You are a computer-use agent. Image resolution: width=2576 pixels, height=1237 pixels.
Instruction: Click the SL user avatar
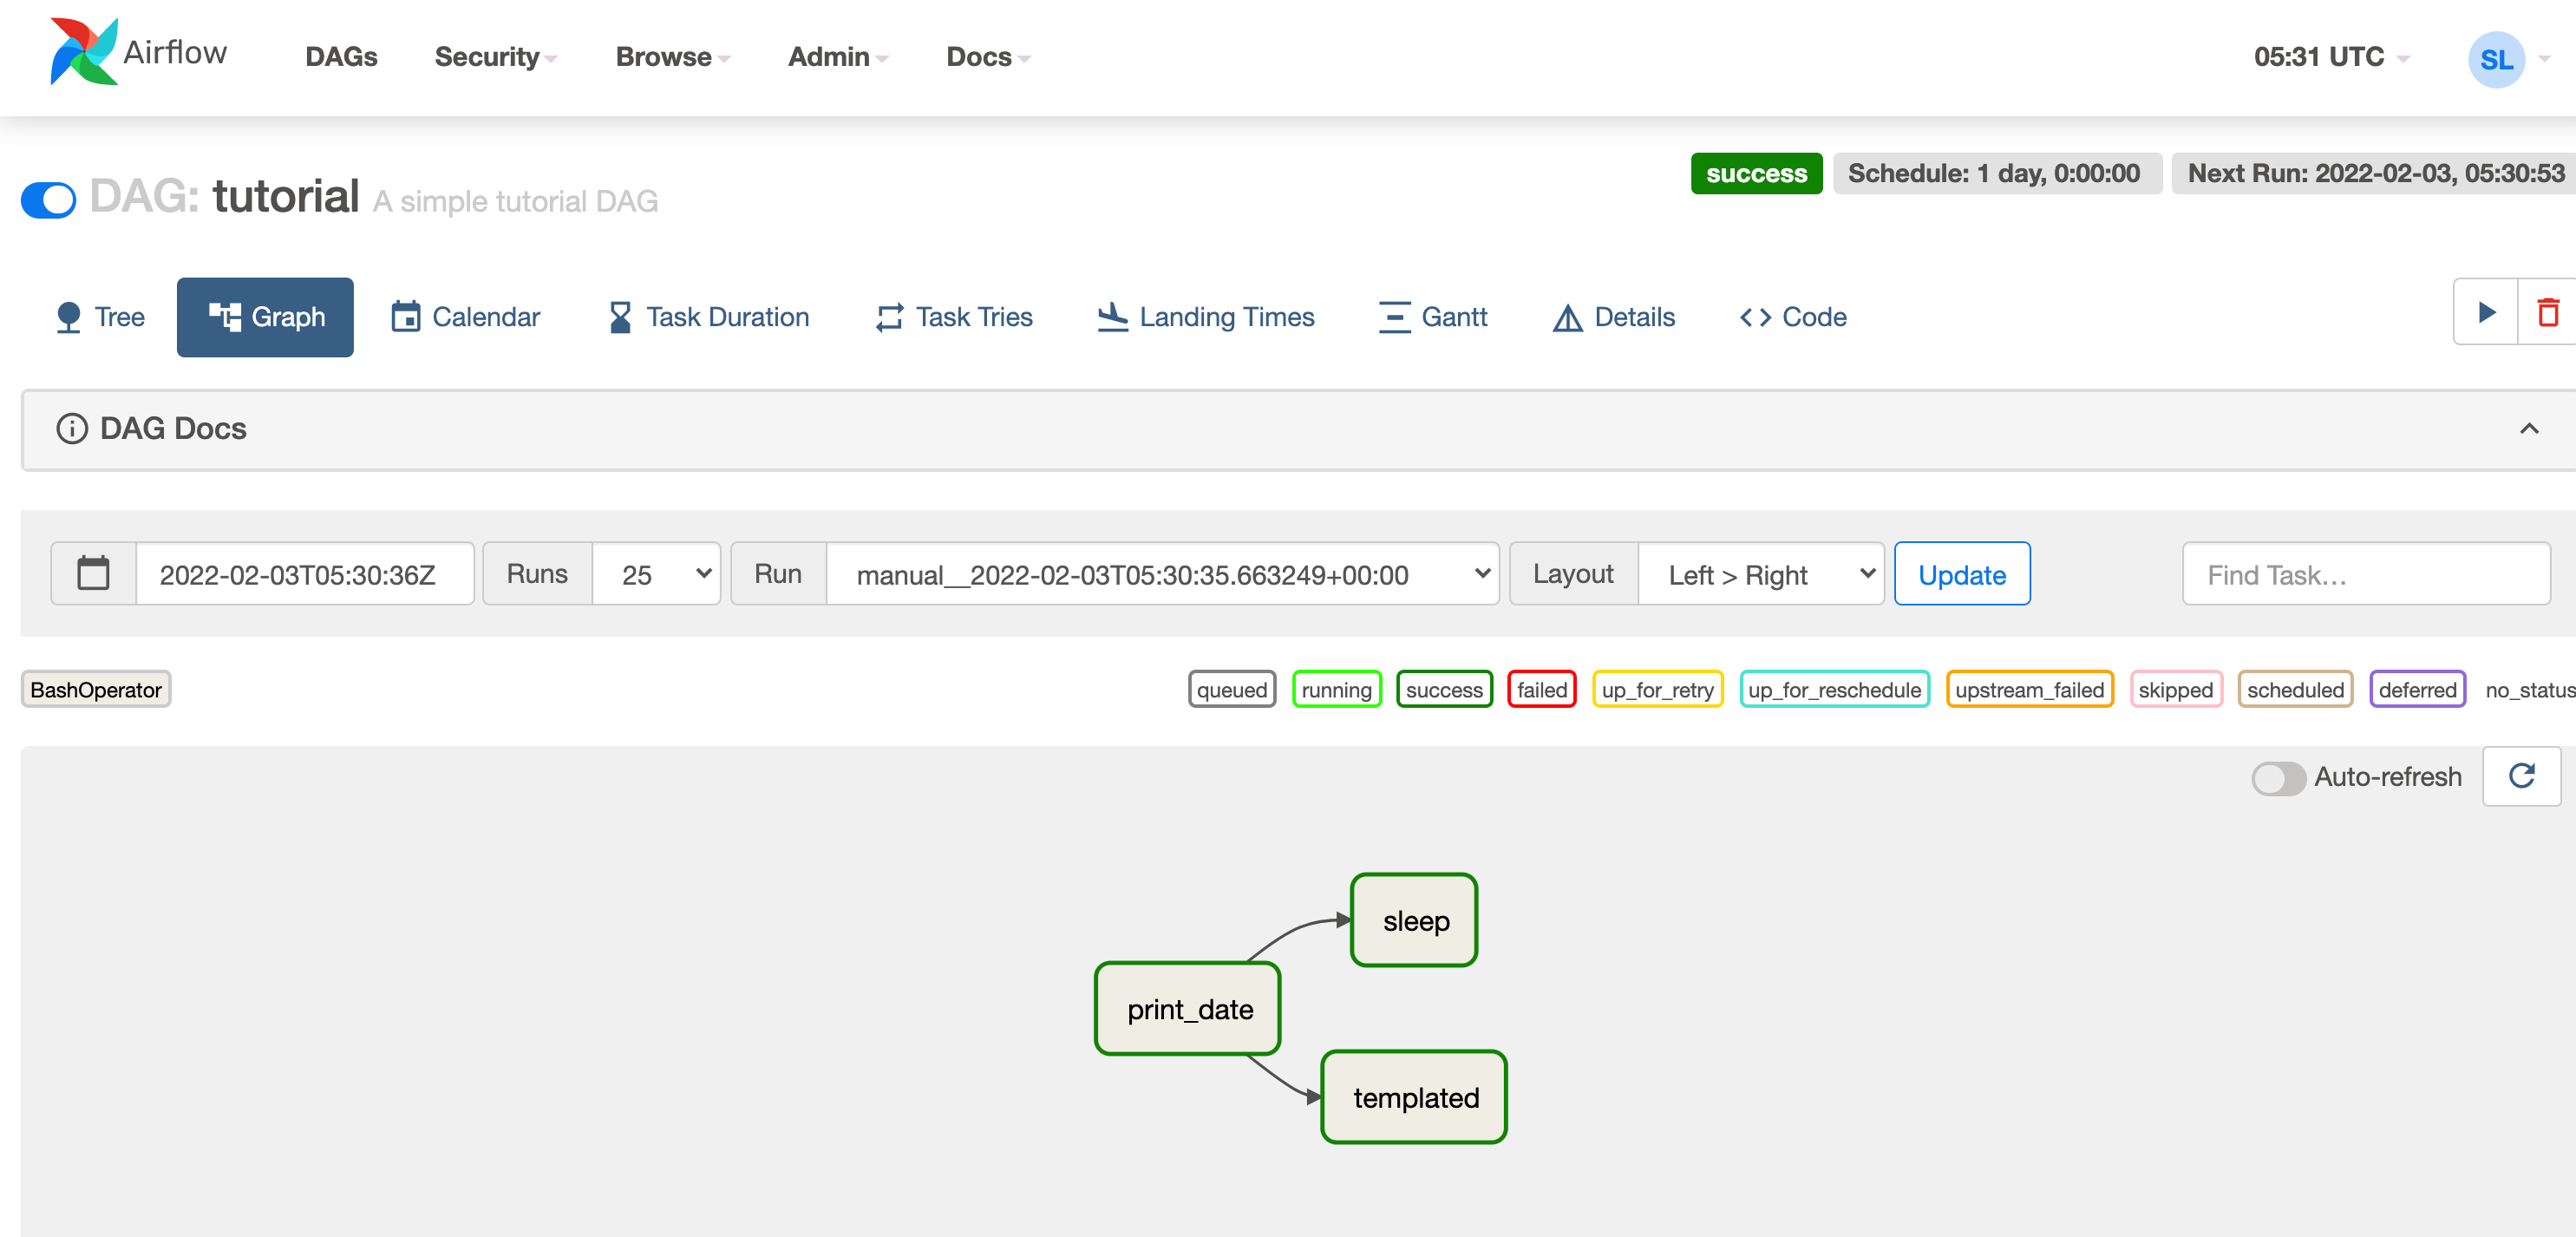tap(2496, 59)
